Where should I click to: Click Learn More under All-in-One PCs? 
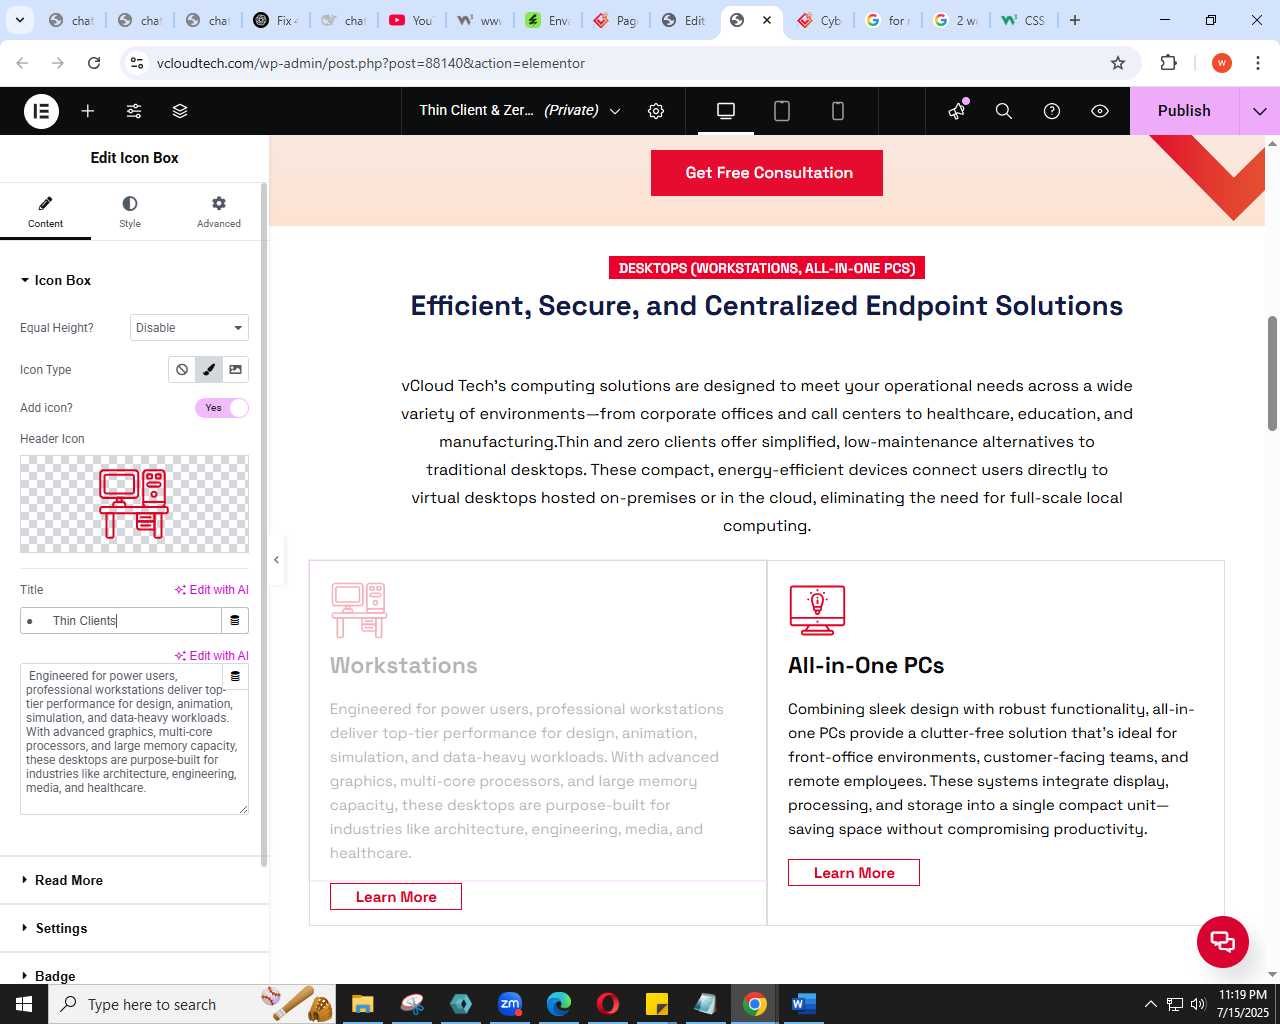(854, 873)
